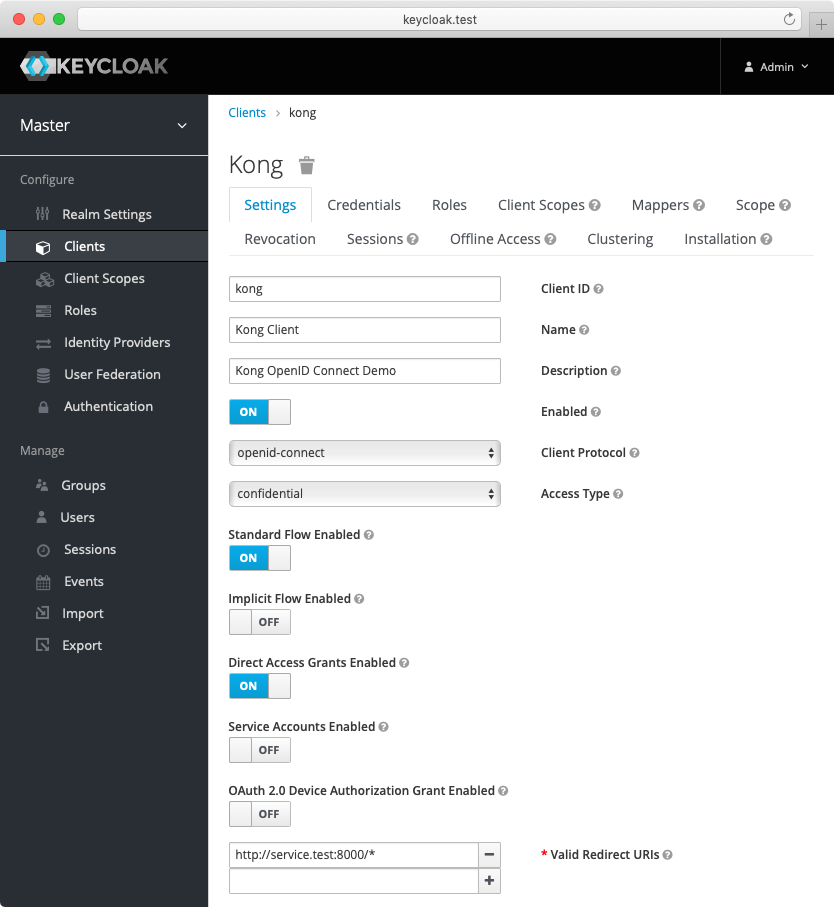This screenshot has width=834, height=907.
Task: Toggle the Standard Flow Enabled switch
Action: (x=260, y=558)
